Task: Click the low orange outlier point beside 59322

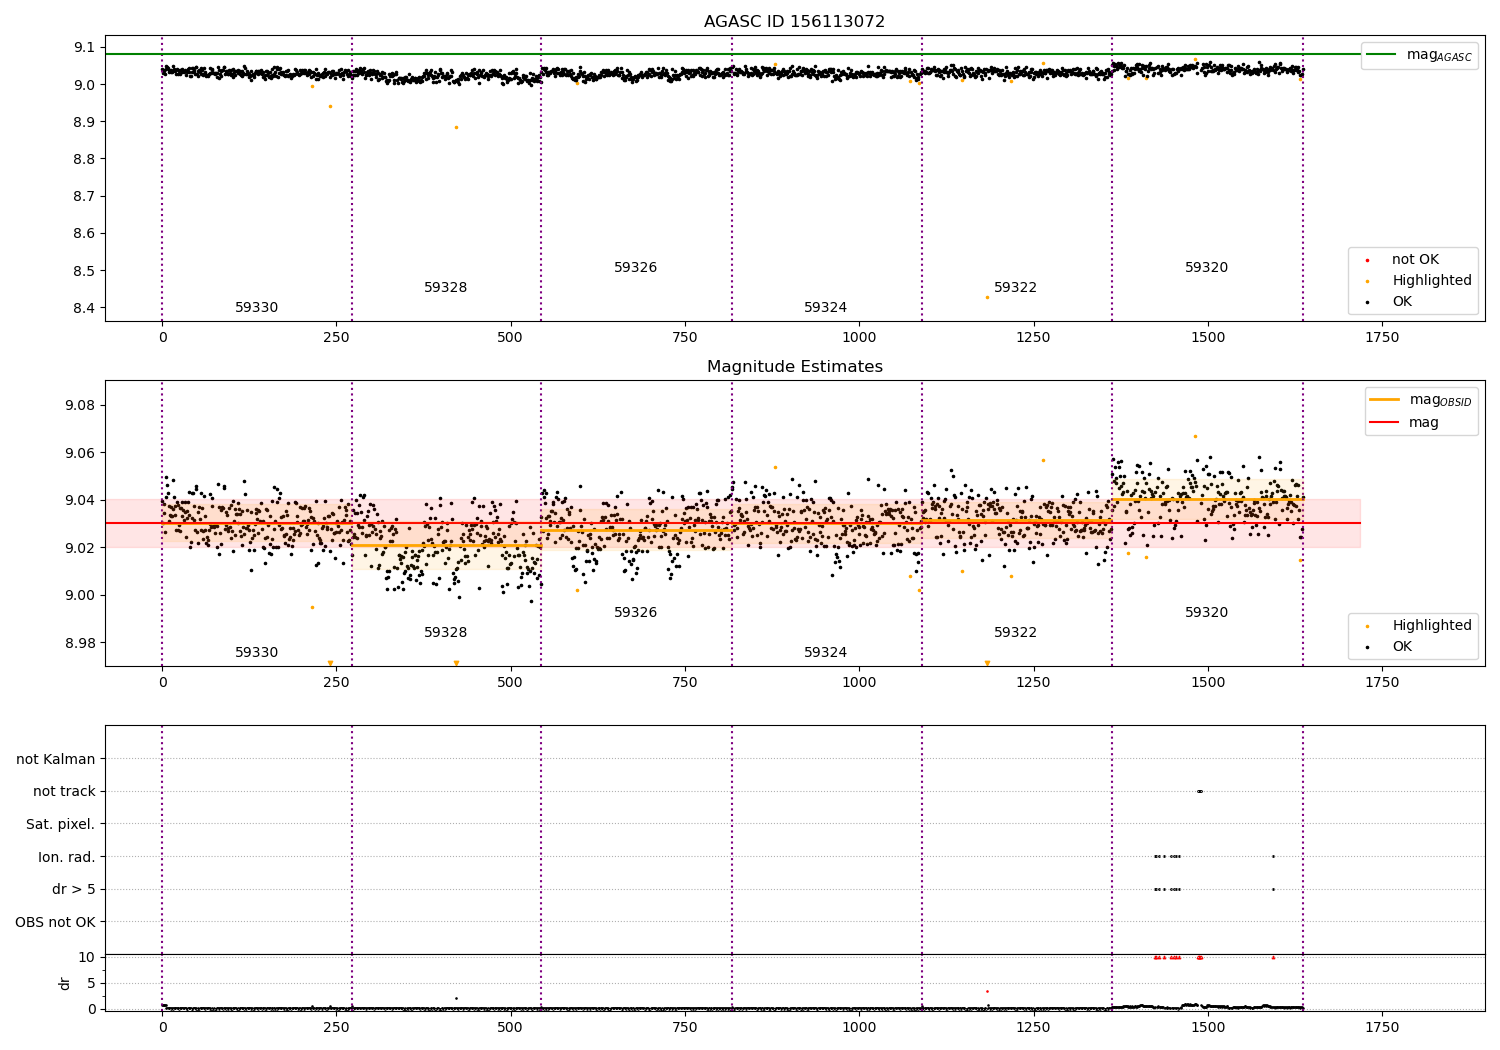Action: (x=987, y=297)
